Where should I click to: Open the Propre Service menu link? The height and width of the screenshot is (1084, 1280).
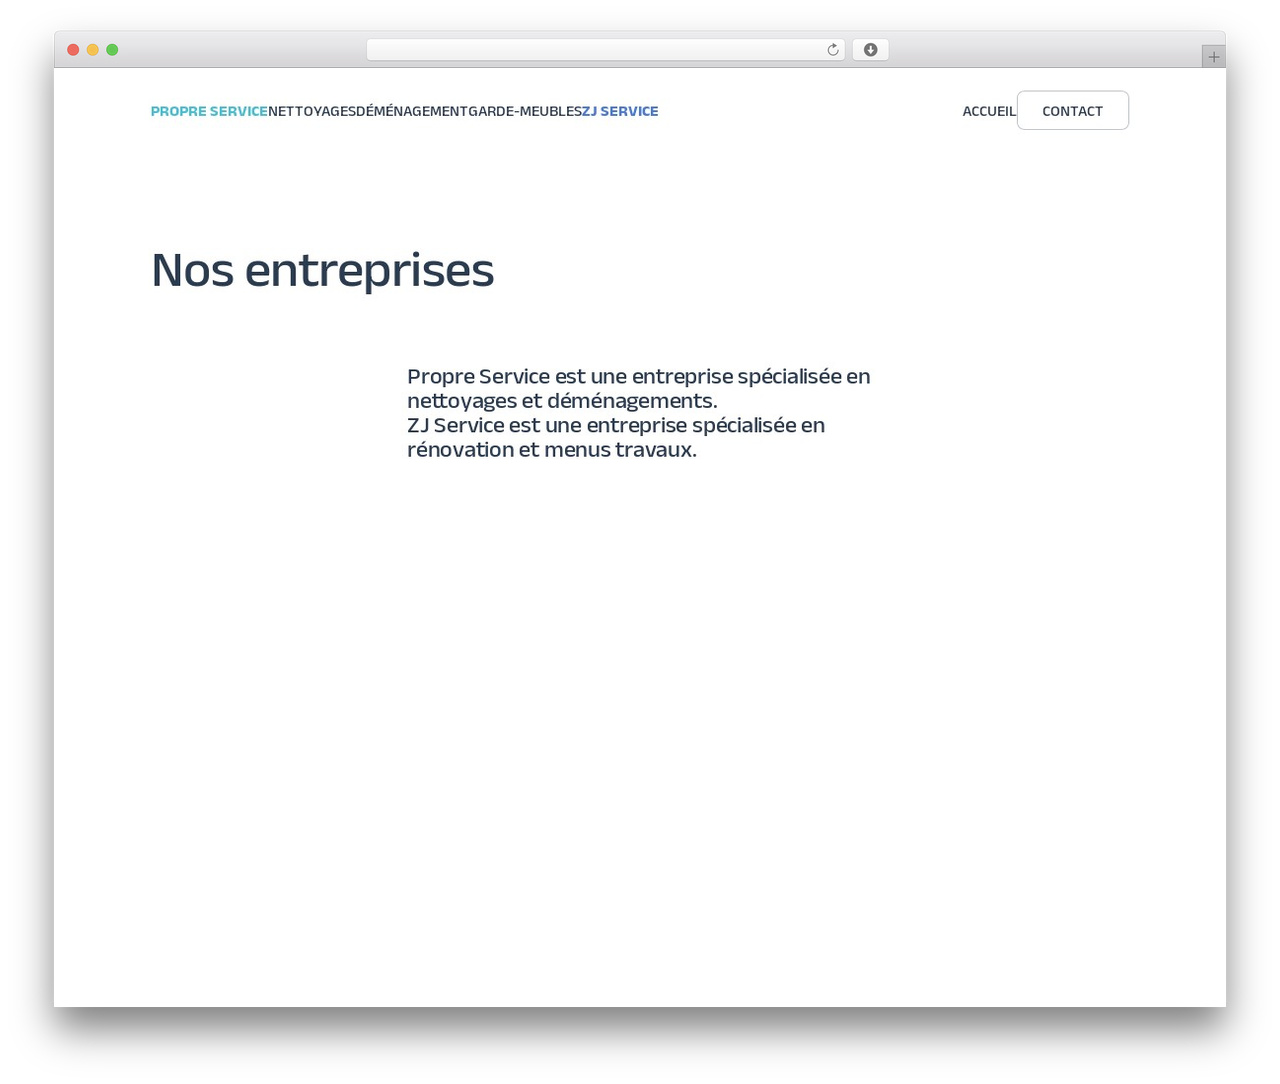pos(209,111)
